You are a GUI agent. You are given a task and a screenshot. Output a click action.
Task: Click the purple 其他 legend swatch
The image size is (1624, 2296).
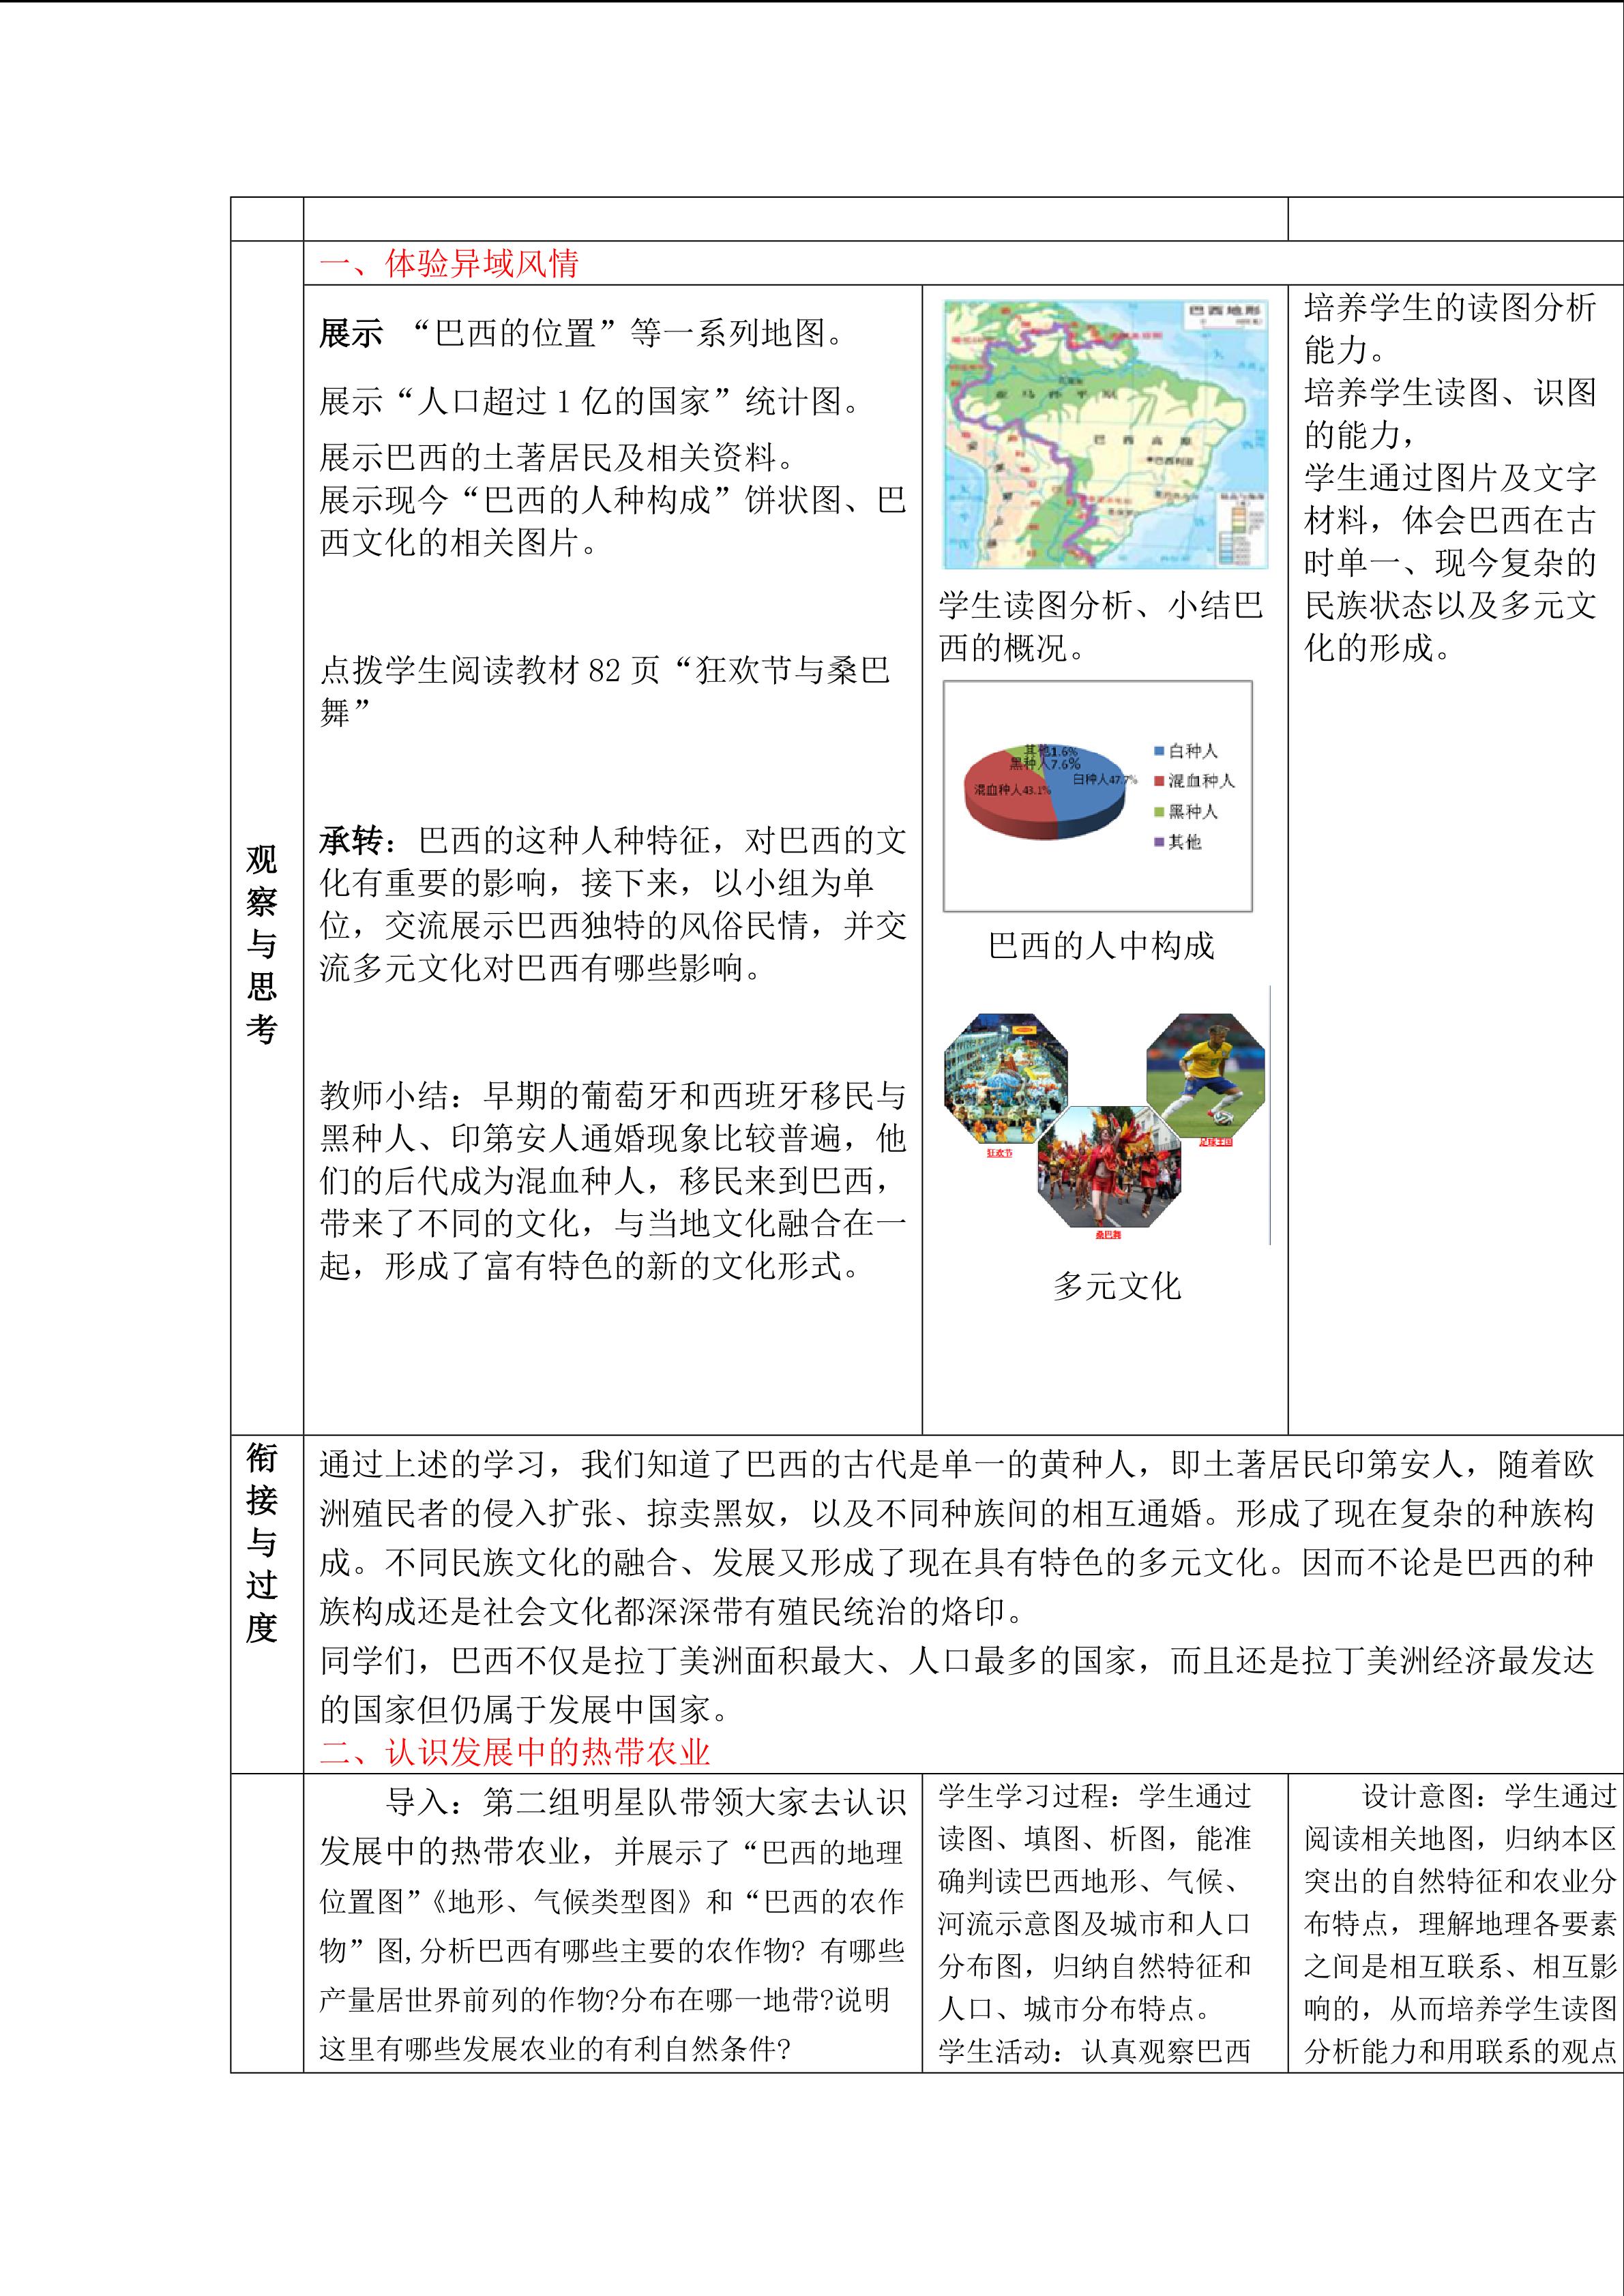[1159, 842]
